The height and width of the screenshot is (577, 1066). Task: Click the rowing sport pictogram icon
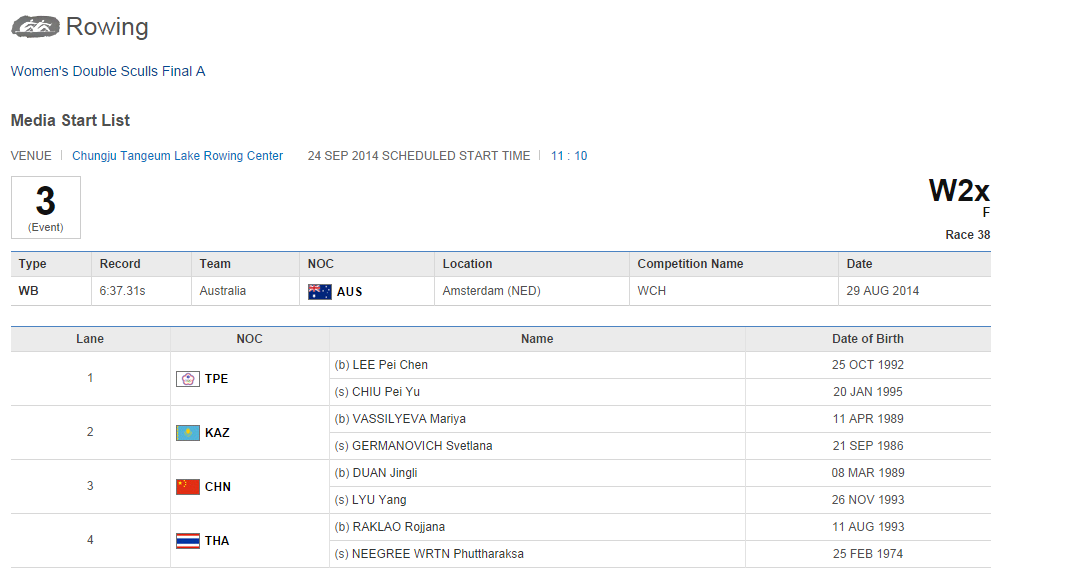point(36,28)
